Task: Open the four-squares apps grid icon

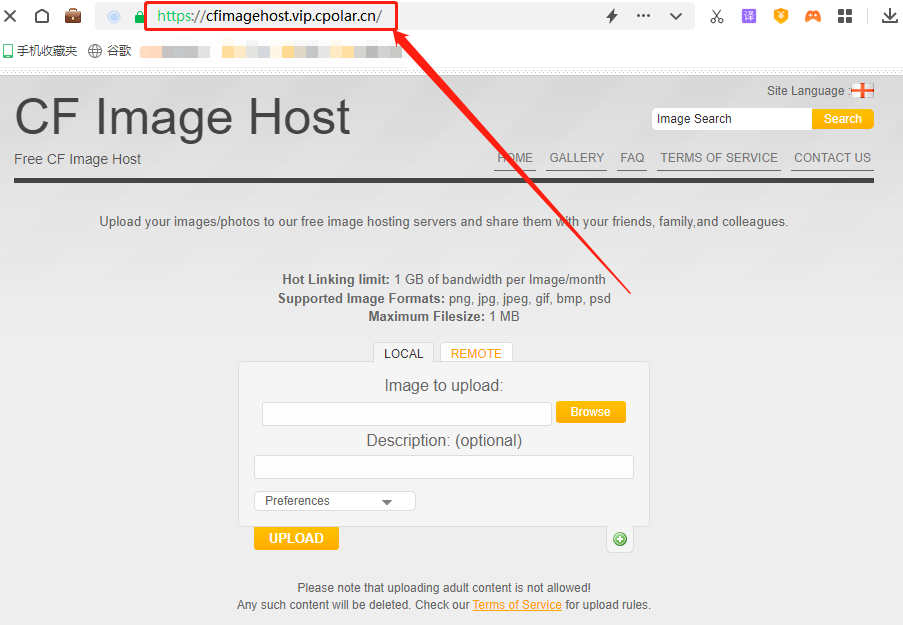Action: pyautogui.click(x=845, y=16)
